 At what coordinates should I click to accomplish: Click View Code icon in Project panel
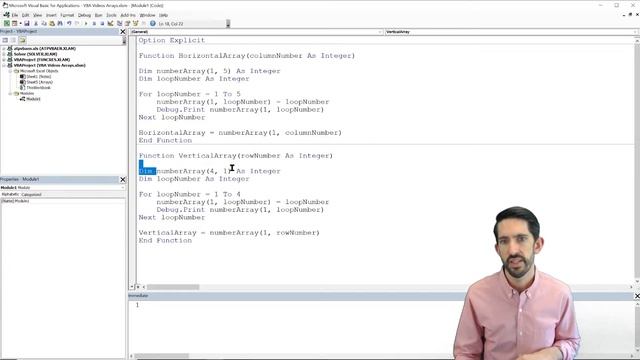5,40
